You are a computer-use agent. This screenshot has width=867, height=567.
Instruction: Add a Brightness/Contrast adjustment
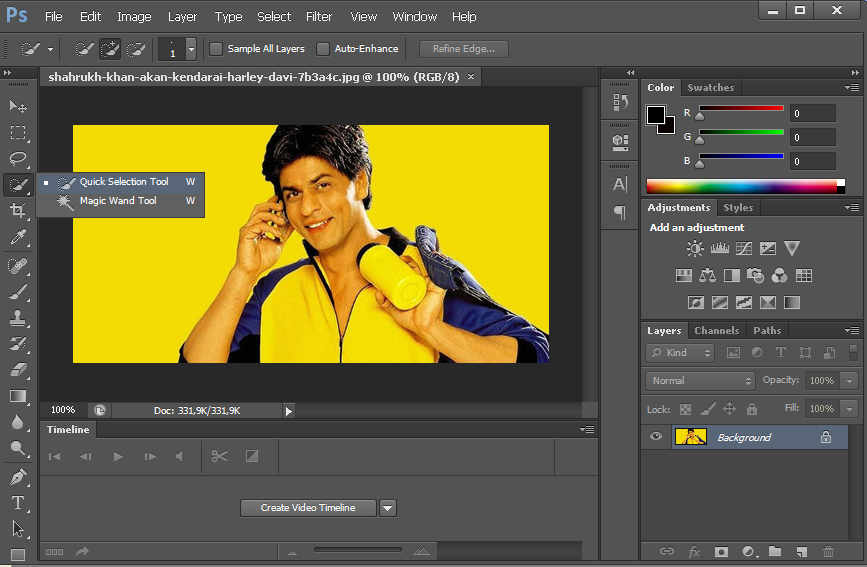point(695,248)
